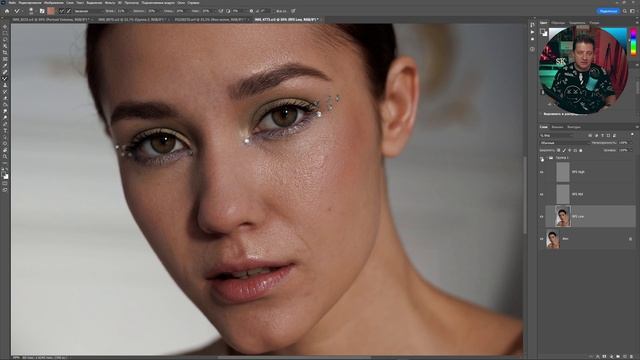Hide the SFS High layer
640x360 pixels.
point(542,172)
